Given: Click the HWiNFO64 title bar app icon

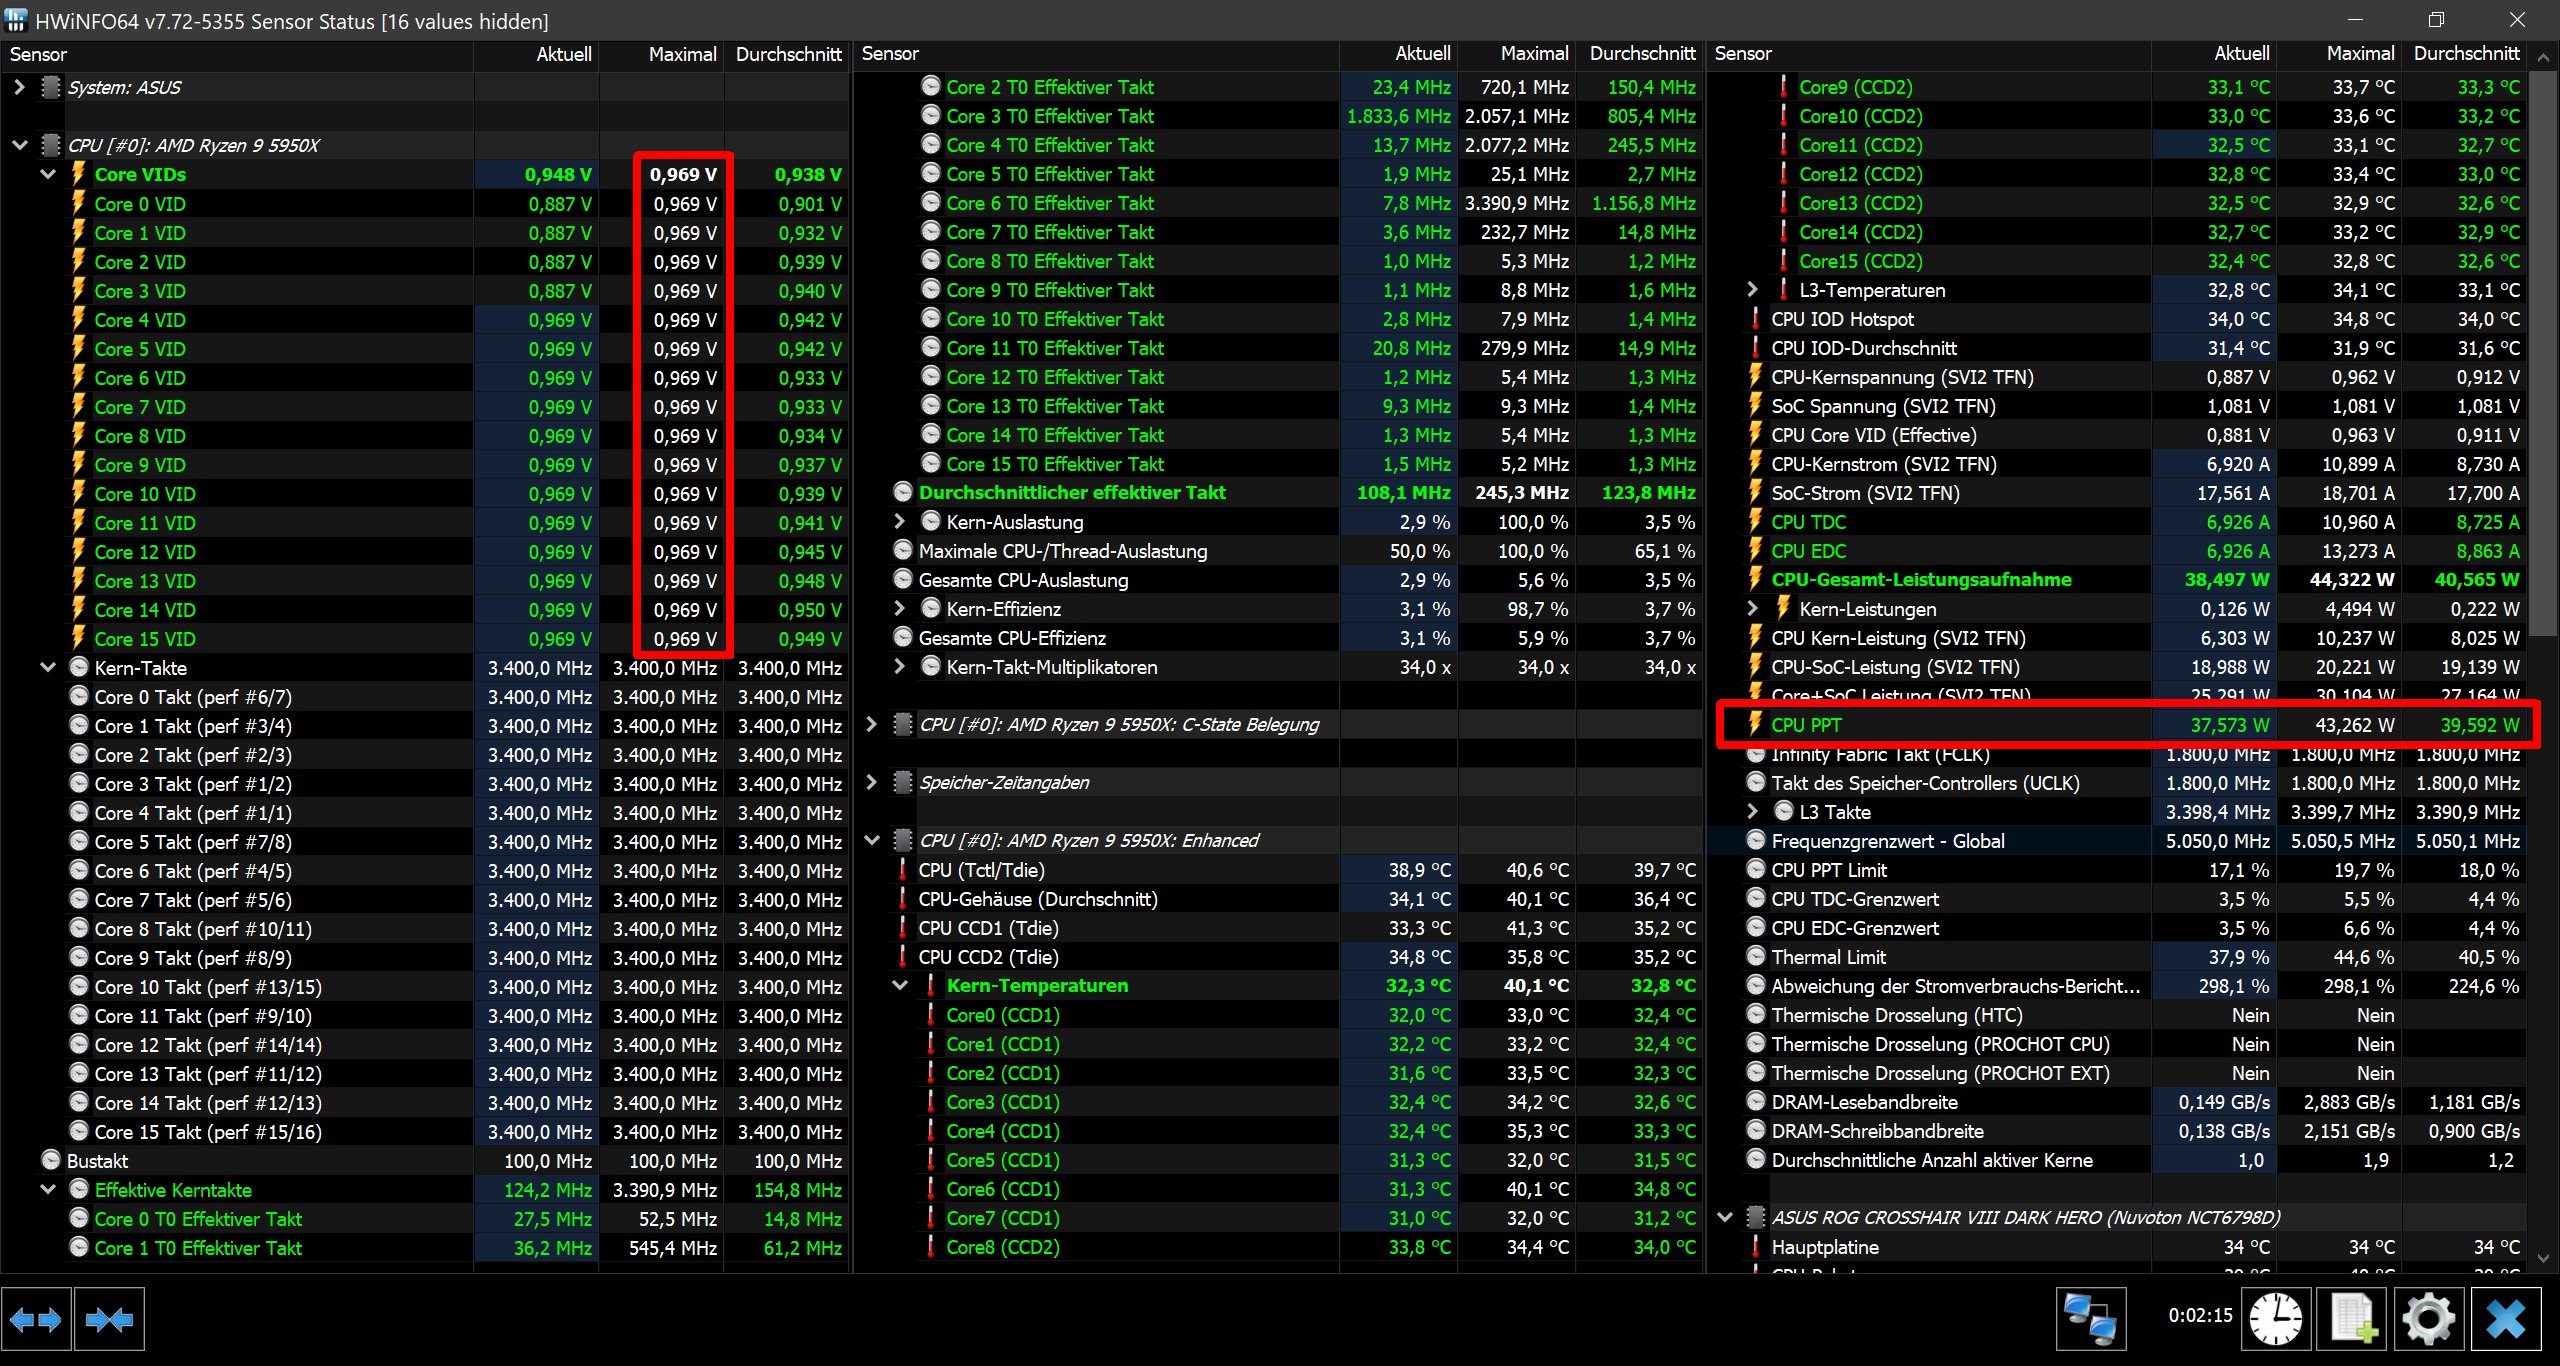Looking at the screenshot, I should tap(16, 20).
